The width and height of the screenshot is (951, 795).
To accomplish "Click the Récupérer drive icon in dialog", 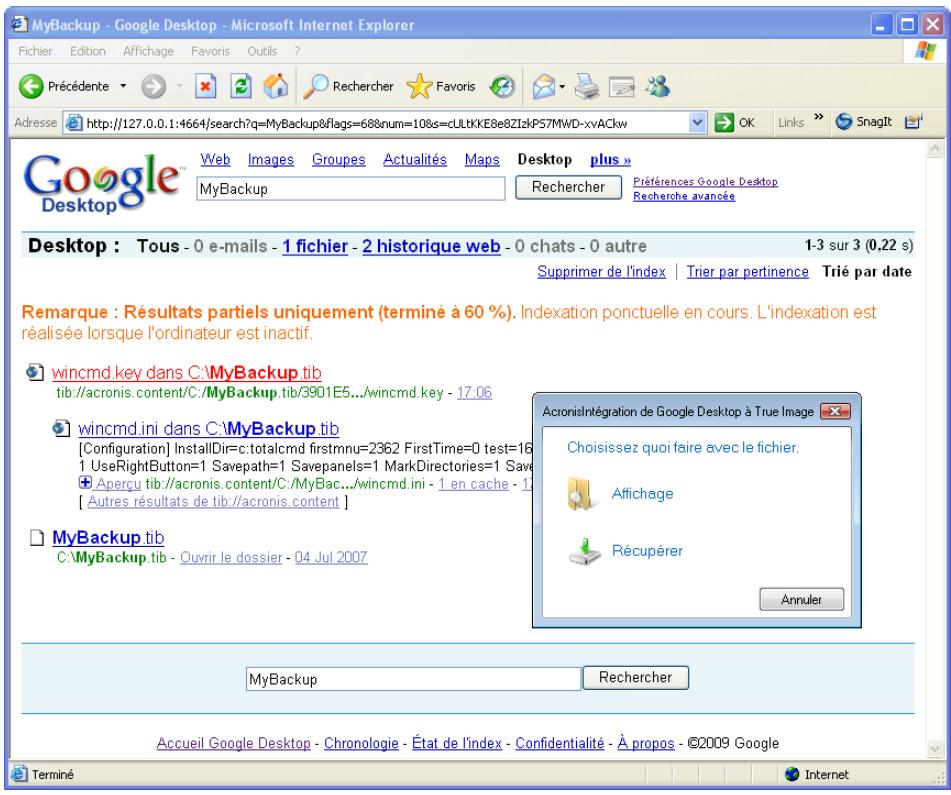I will (585, 551).
